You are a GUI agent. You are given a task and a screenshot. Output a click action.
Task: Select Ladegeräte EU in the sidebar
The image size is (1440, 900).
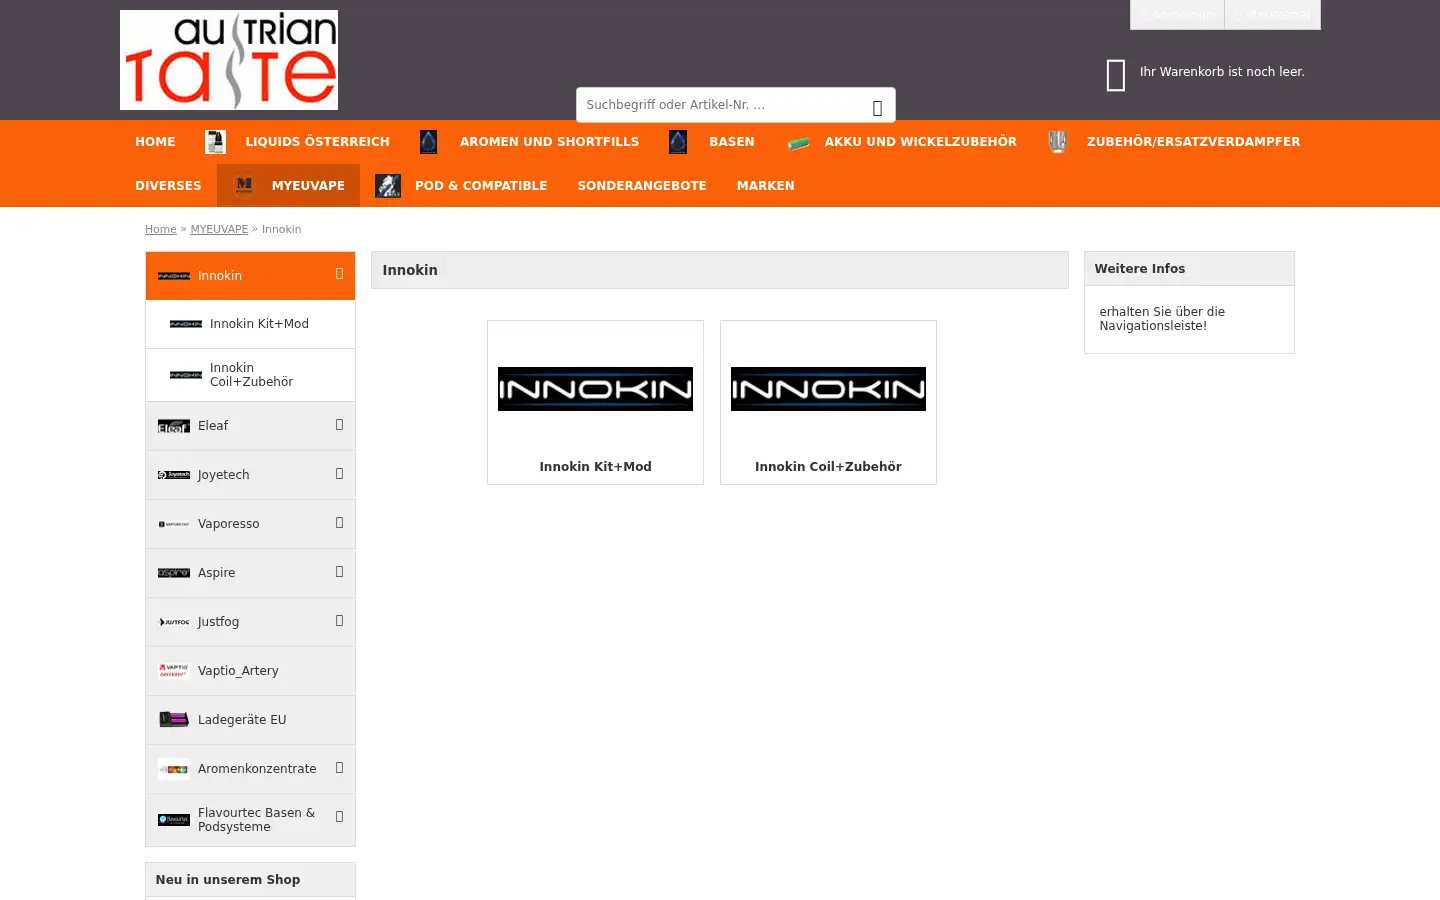pyautogui.click(x=250, y=720)
